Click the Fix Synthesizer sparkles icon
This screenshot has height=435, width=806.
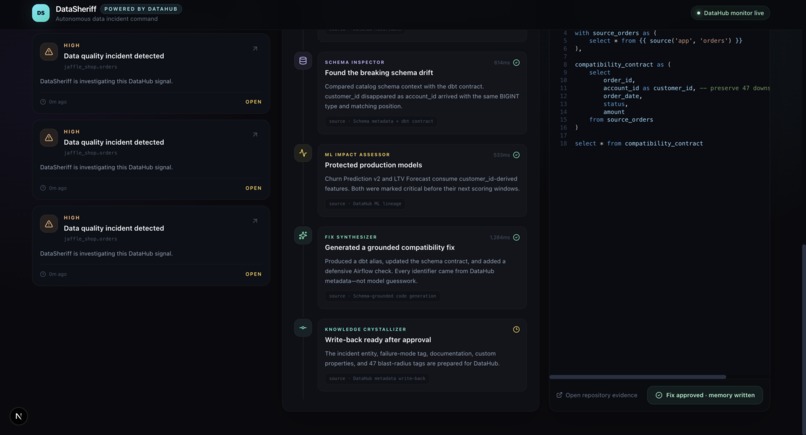[x=303, y=235]
